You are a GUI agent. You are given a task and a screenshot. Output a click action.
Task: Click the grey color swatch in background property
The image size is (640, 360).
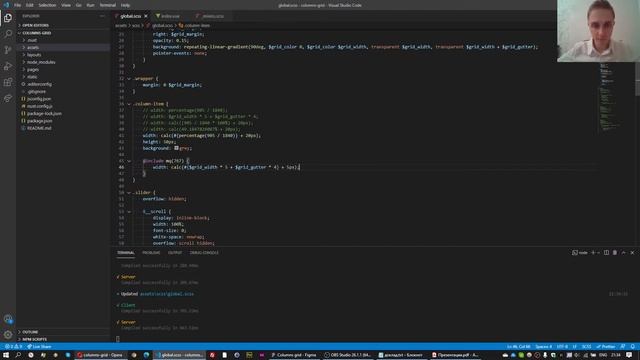[x=176, y=148]
